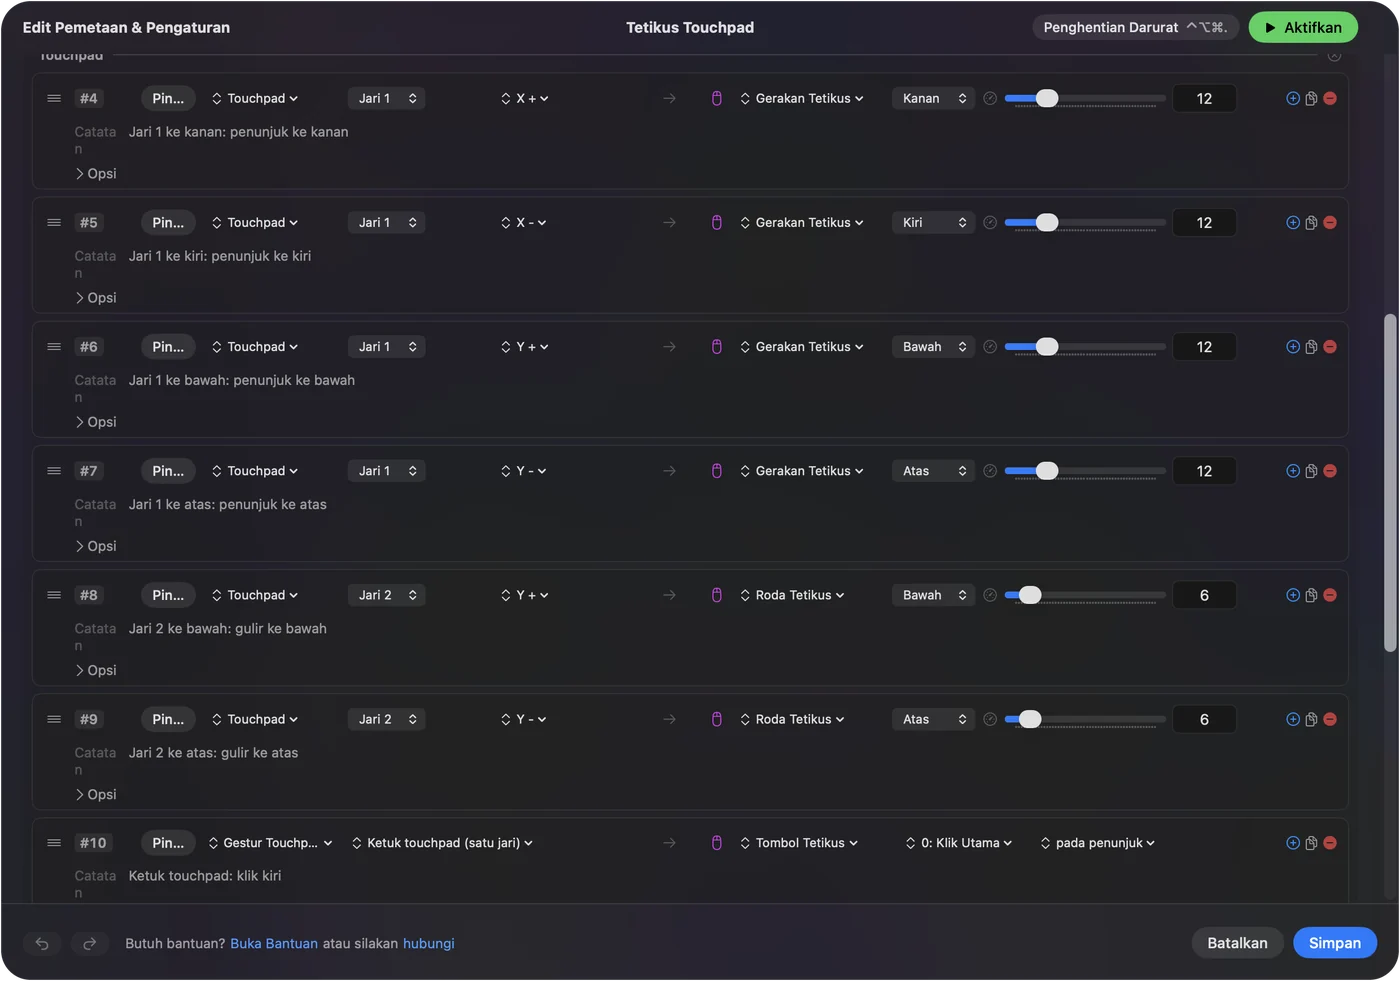Delete mapping #9 using the red minus icon
1400x981 pixels.
coord(1330,719)
